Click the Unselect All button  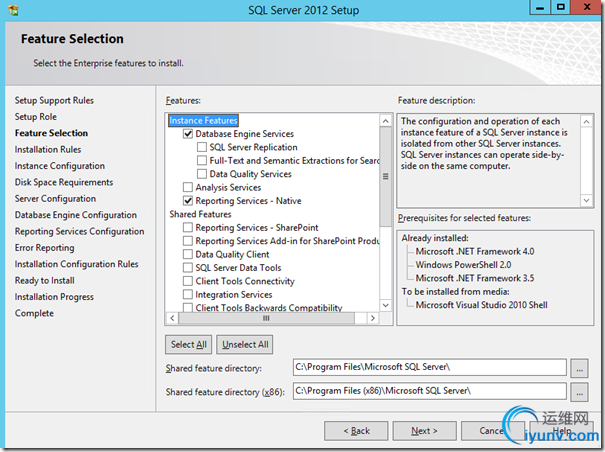click(245, 344)
